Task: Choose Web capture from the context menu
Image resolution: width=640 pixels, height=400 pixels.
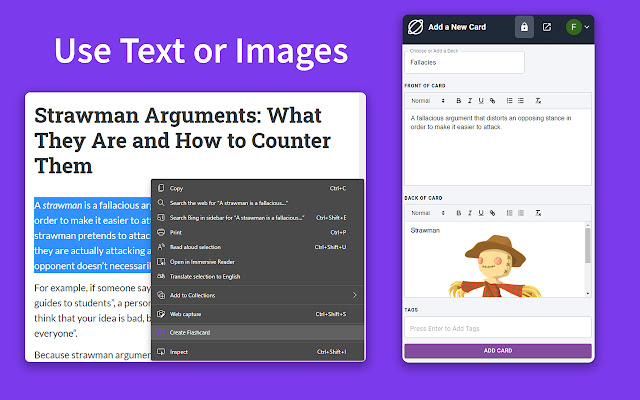Action: click(x=257, y=314)
